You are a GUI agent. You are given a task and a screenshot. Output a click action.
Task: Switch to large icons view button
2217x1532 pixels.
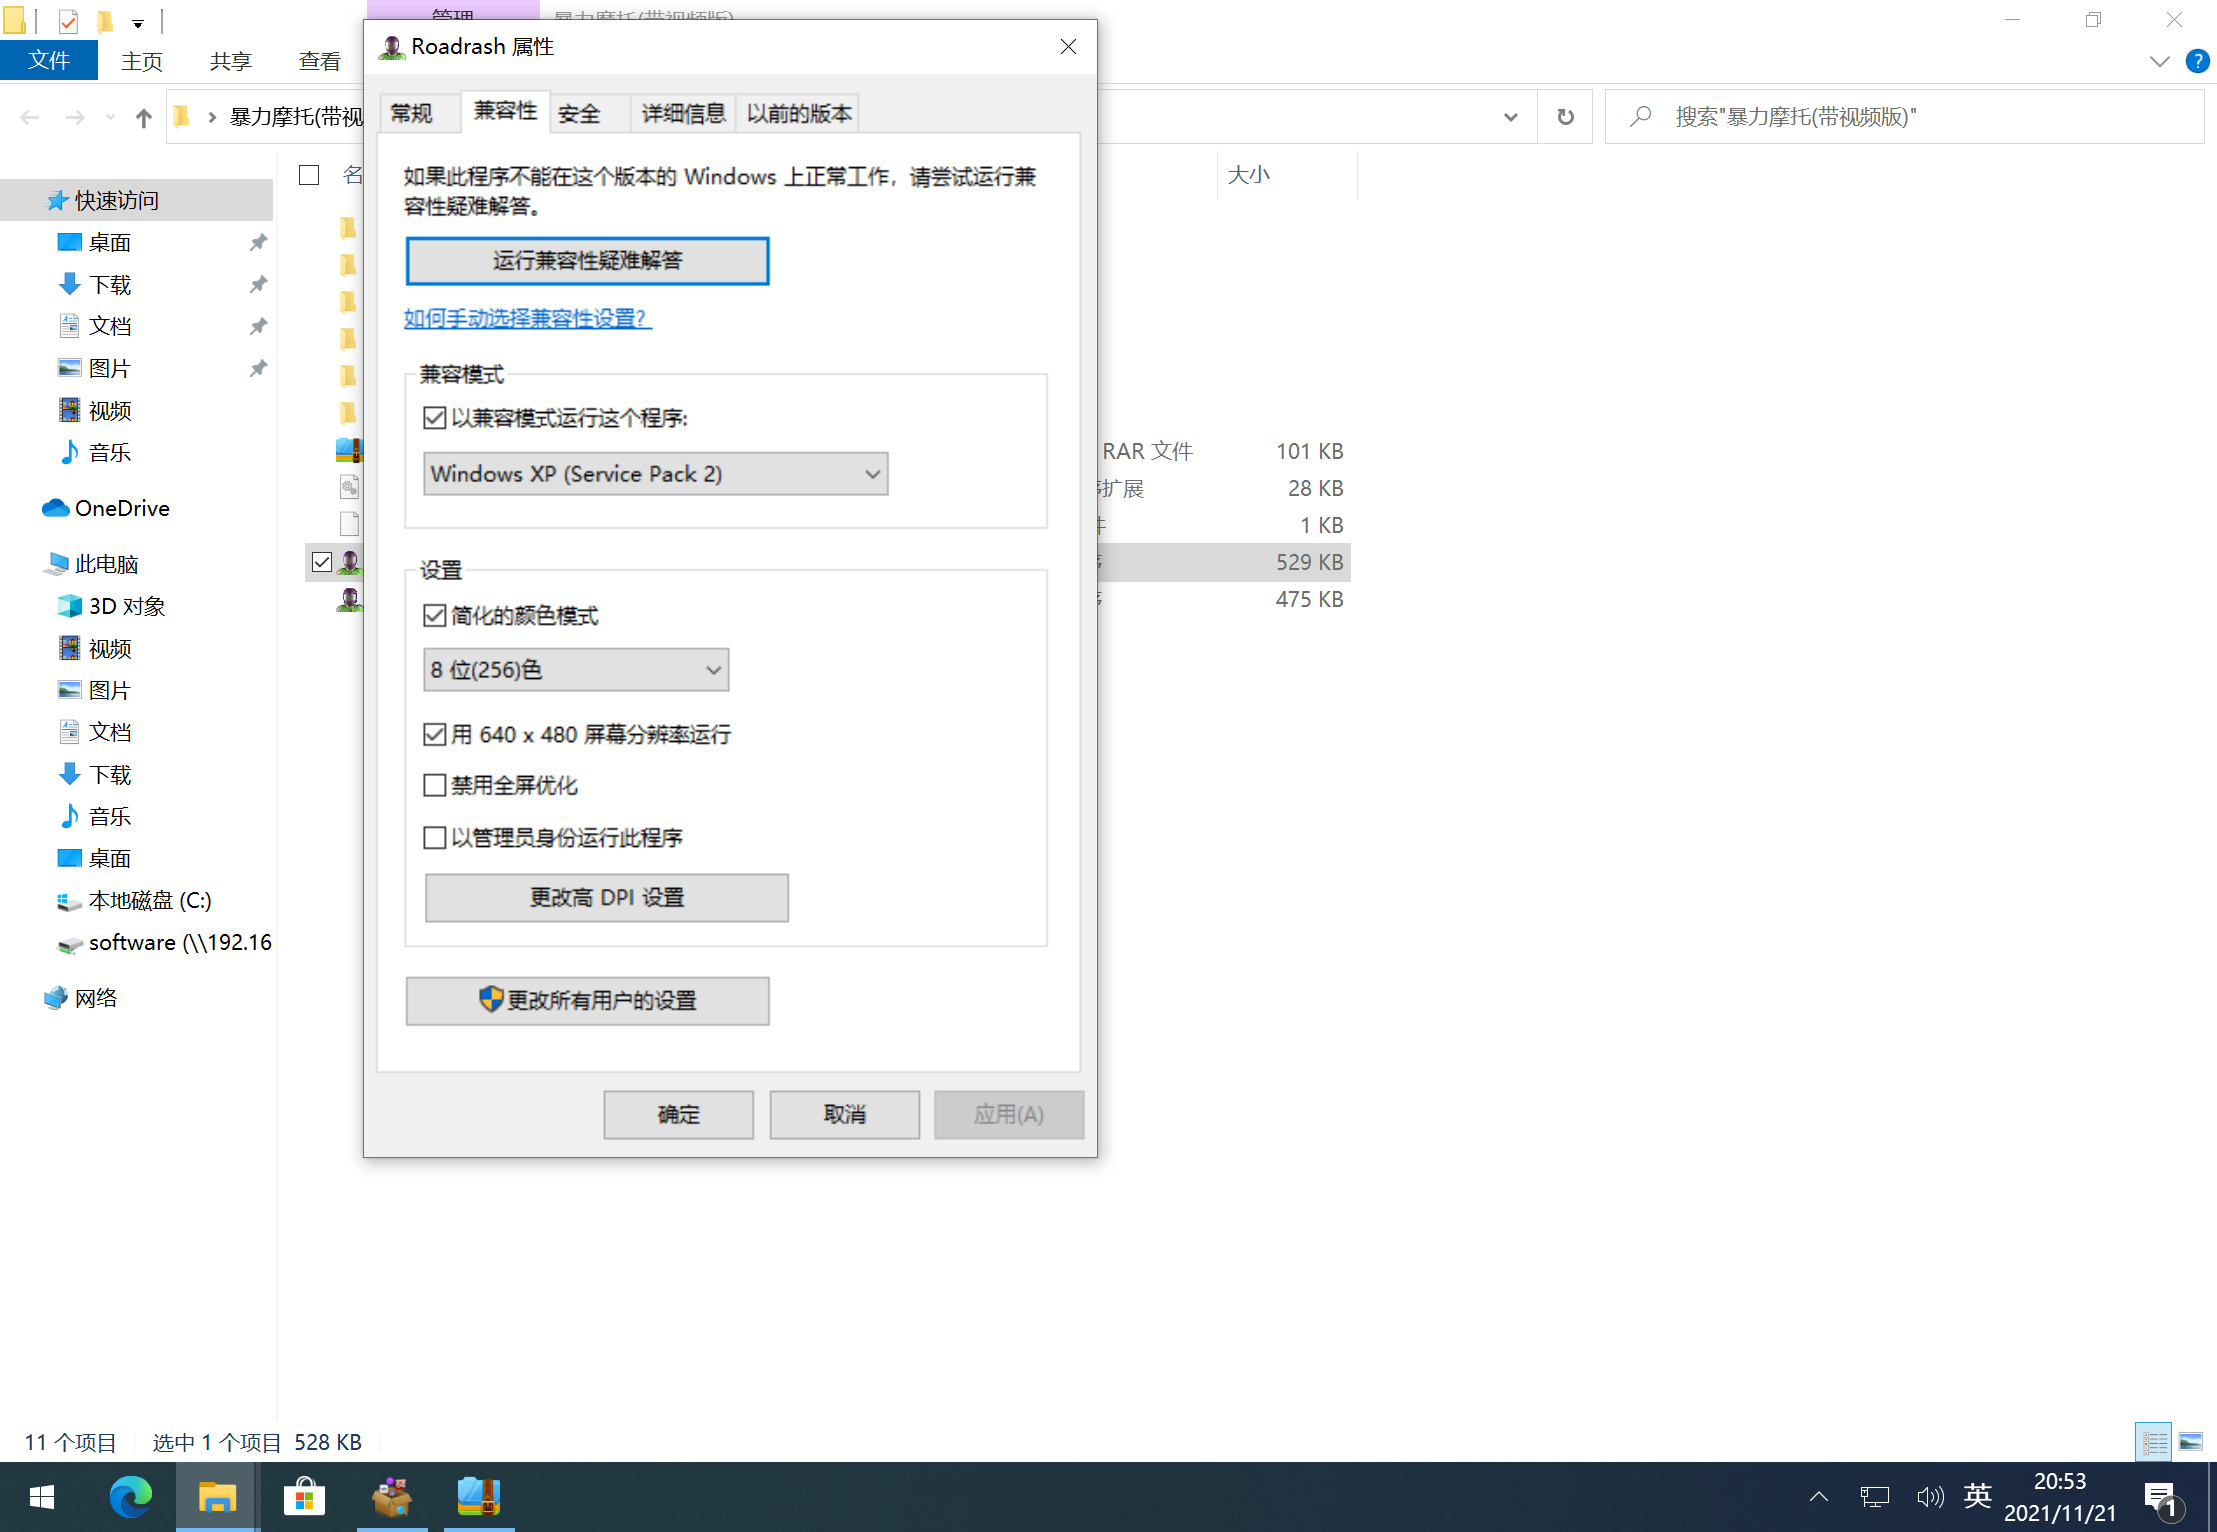pos(2191,1442)
